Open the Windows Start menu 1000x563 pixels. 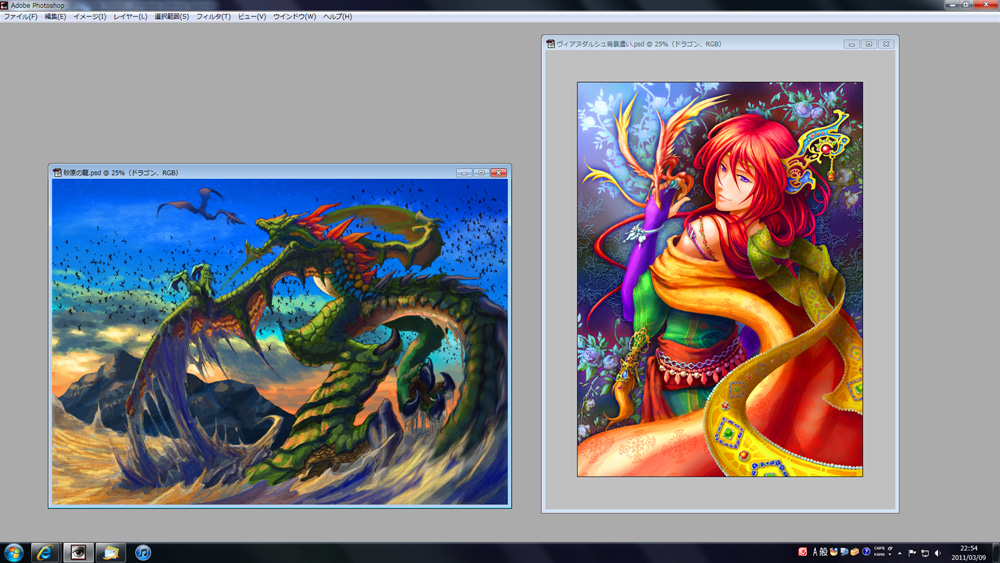pos(13,552)
